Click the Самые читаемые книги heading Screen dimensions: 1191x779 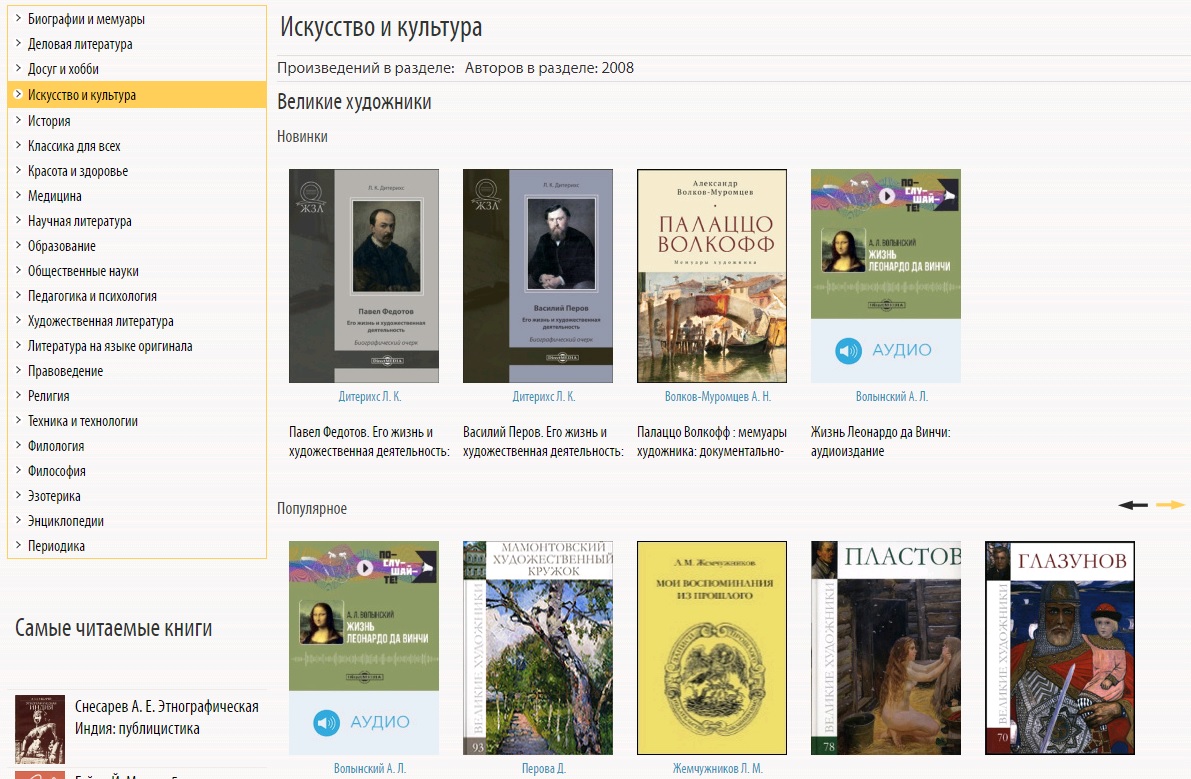pyautogui.click(x=113, y=628)
